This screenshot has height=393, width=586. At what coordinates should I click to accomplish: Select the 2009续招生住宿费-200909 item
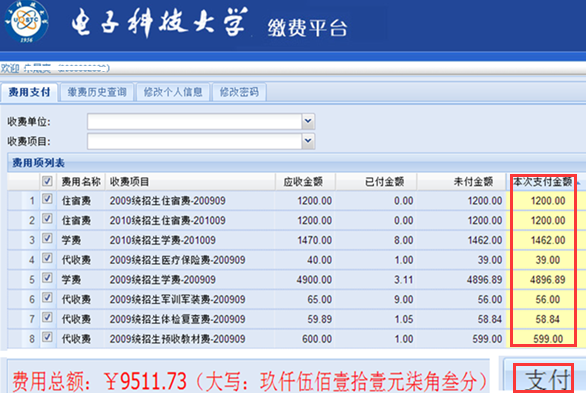pos(167,201)
